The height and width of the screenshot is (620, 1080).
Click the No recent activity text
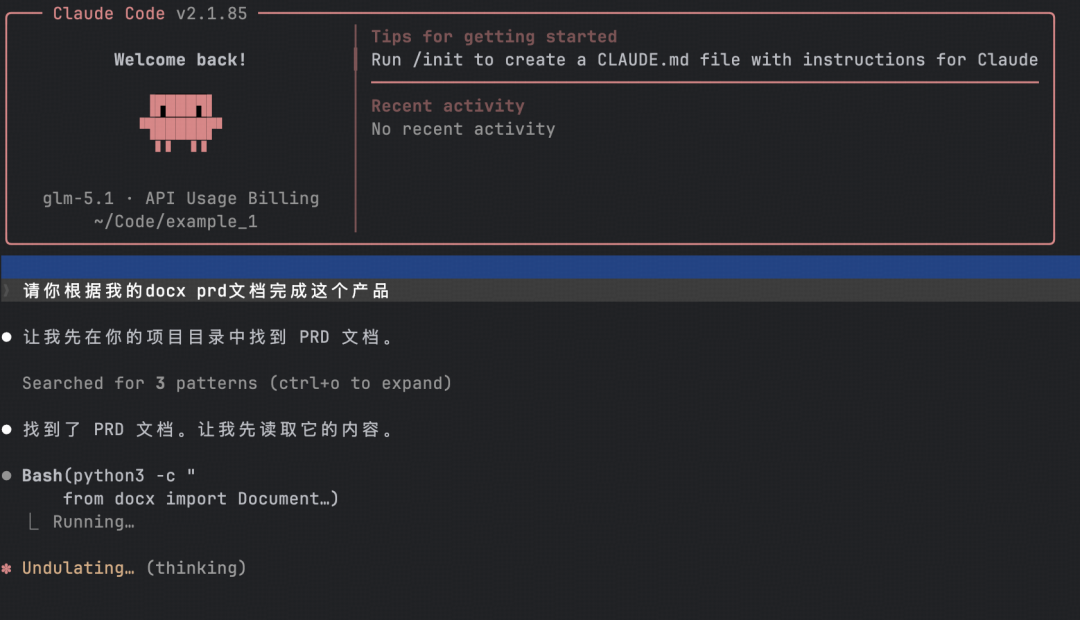(463, 129)
